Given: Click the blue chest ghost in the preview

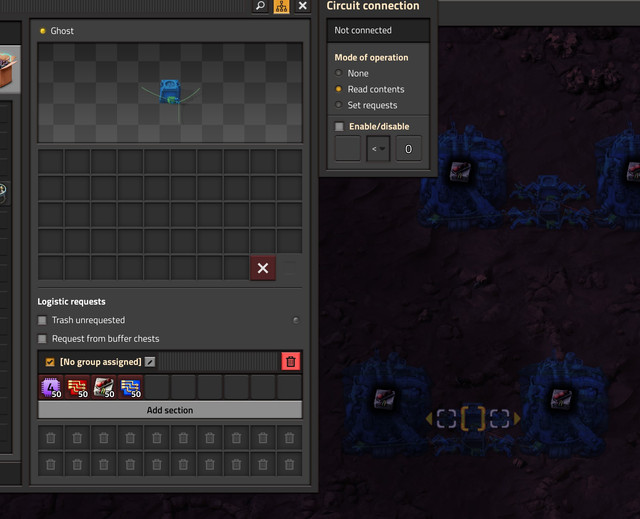Looking at the screenshot, I should pyautogui.click(x=170, y=91).
